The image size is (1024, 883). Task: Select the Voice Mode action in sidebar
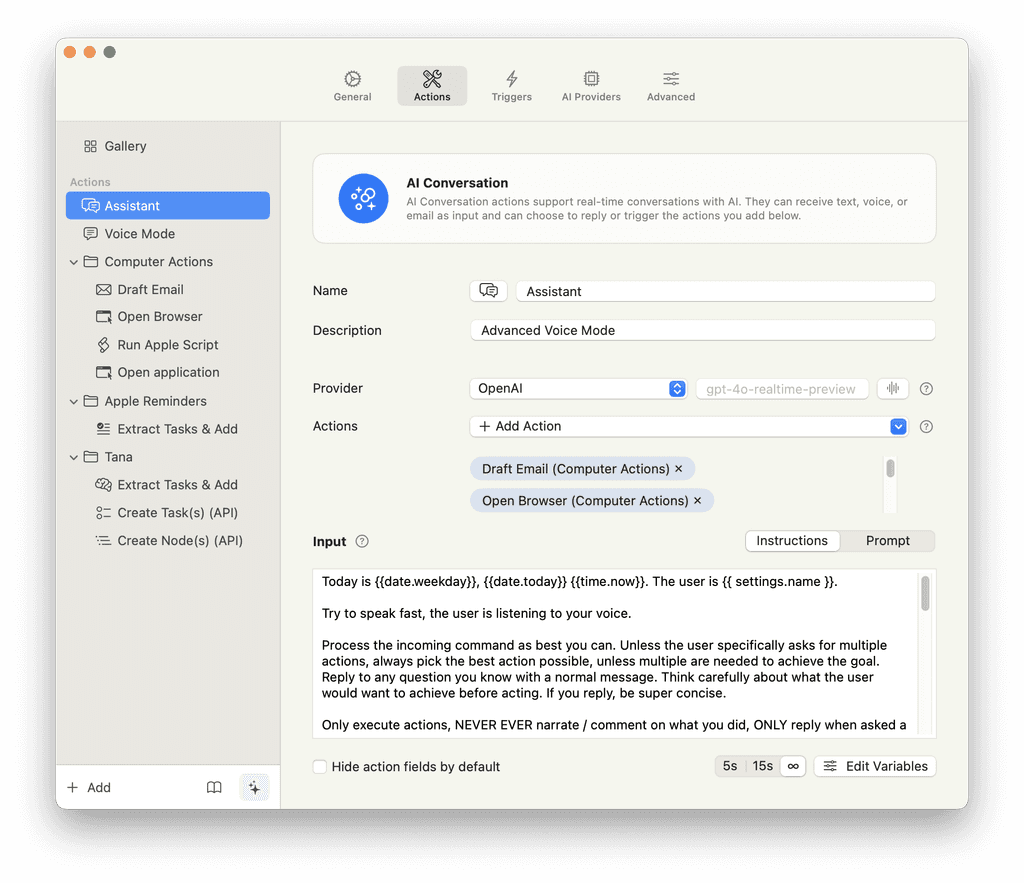tap(139, 233)
